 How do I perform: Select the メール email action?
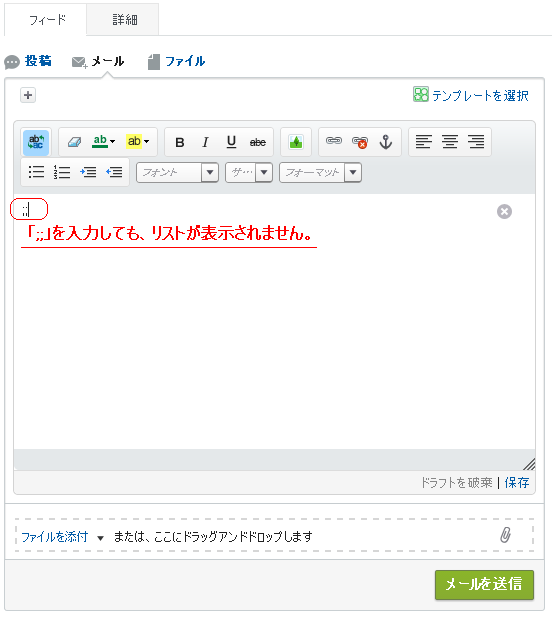tap(108, 61)
